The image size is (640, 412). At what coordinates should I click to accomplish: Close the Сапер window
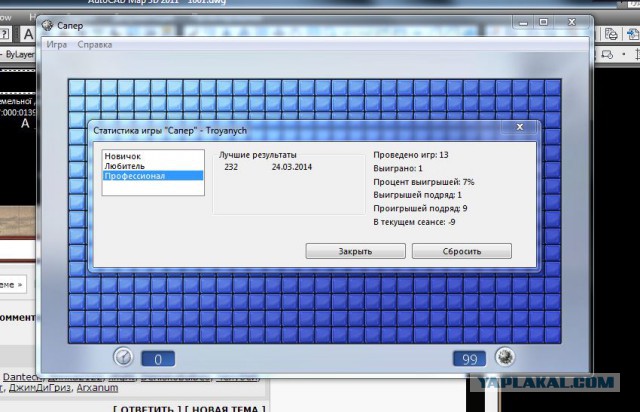click(572, 23)
